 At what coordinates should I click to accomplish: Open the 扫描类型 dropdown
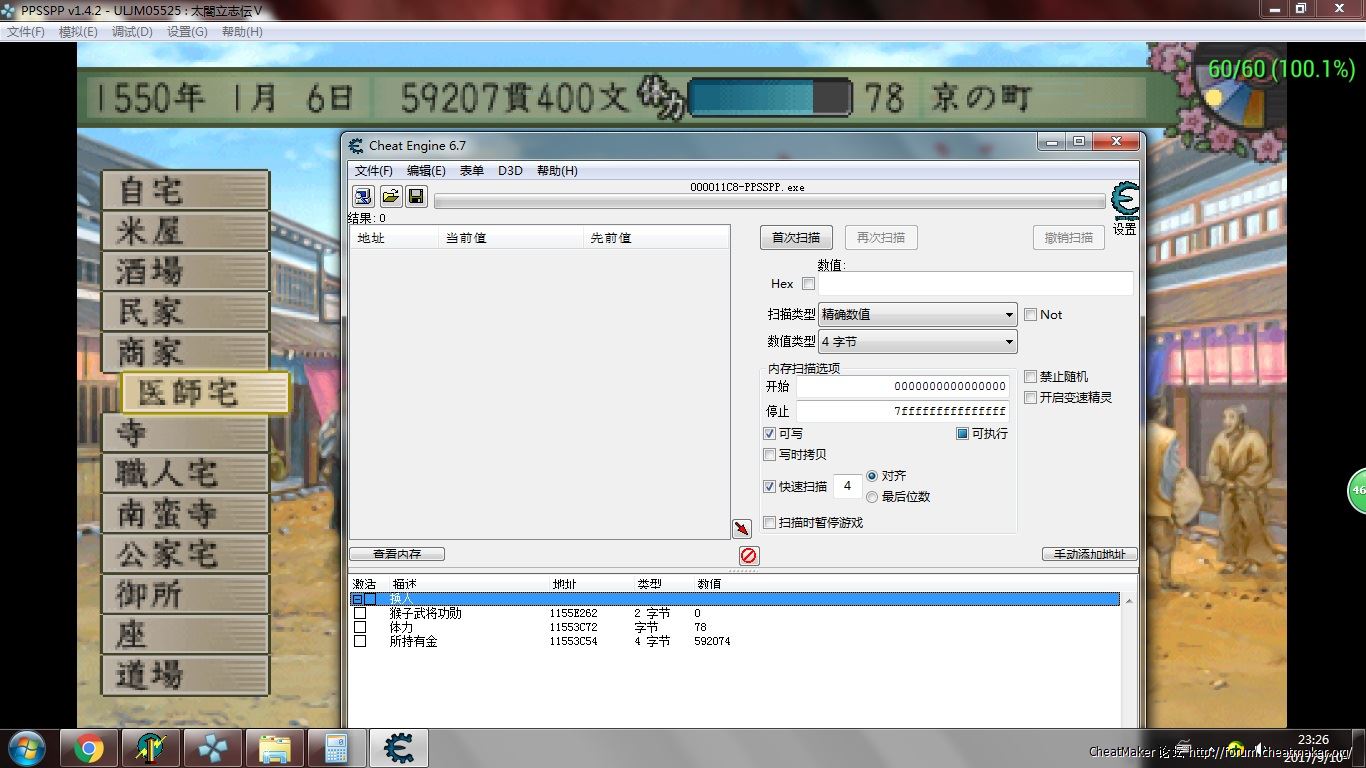(917, 314)
